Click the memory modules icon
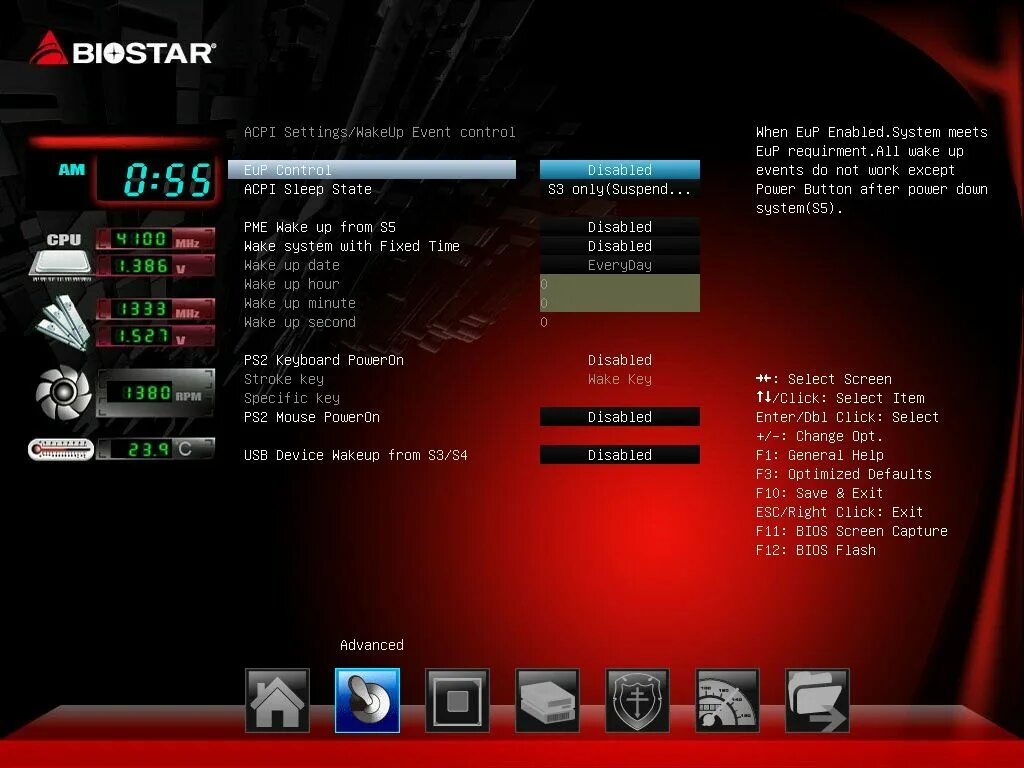 [x=62, y=322]
